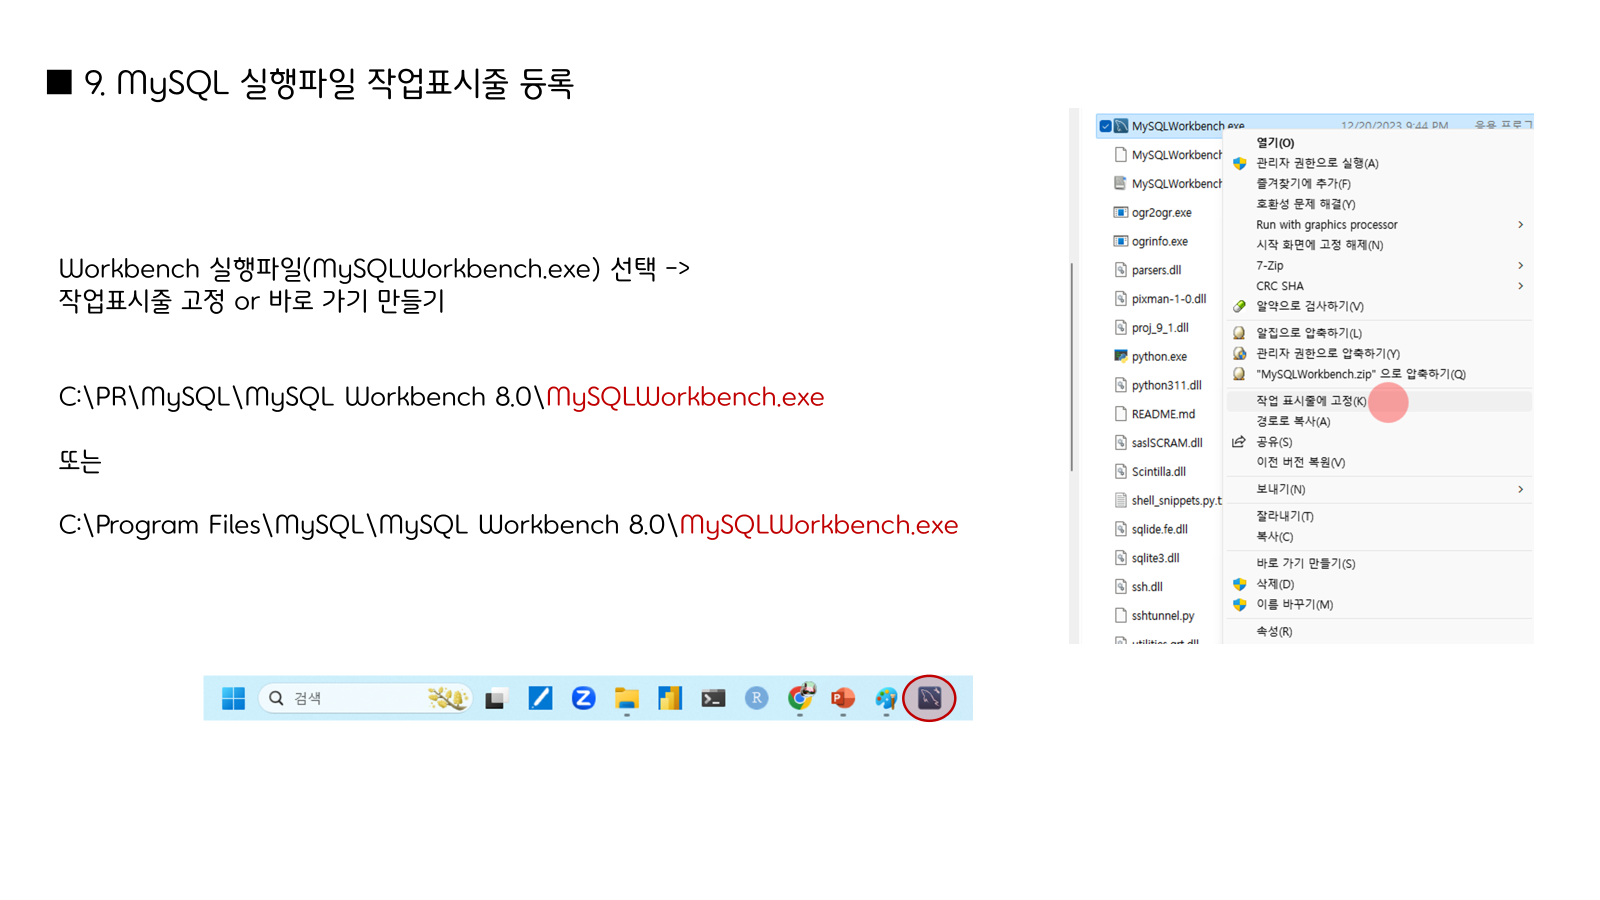Screen dimensions: 1600x900
Task: Expand Run with graphics processor submenu arrow
Action: (x=1520, y=225)
